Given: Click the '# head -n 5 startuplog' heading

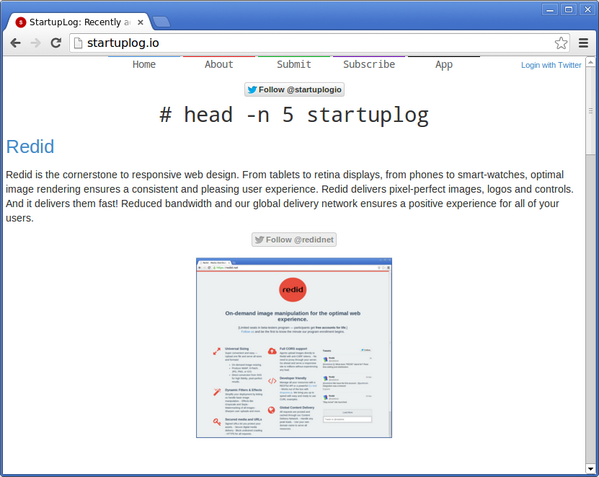Looking at the screenshot, I should (294, 115).
